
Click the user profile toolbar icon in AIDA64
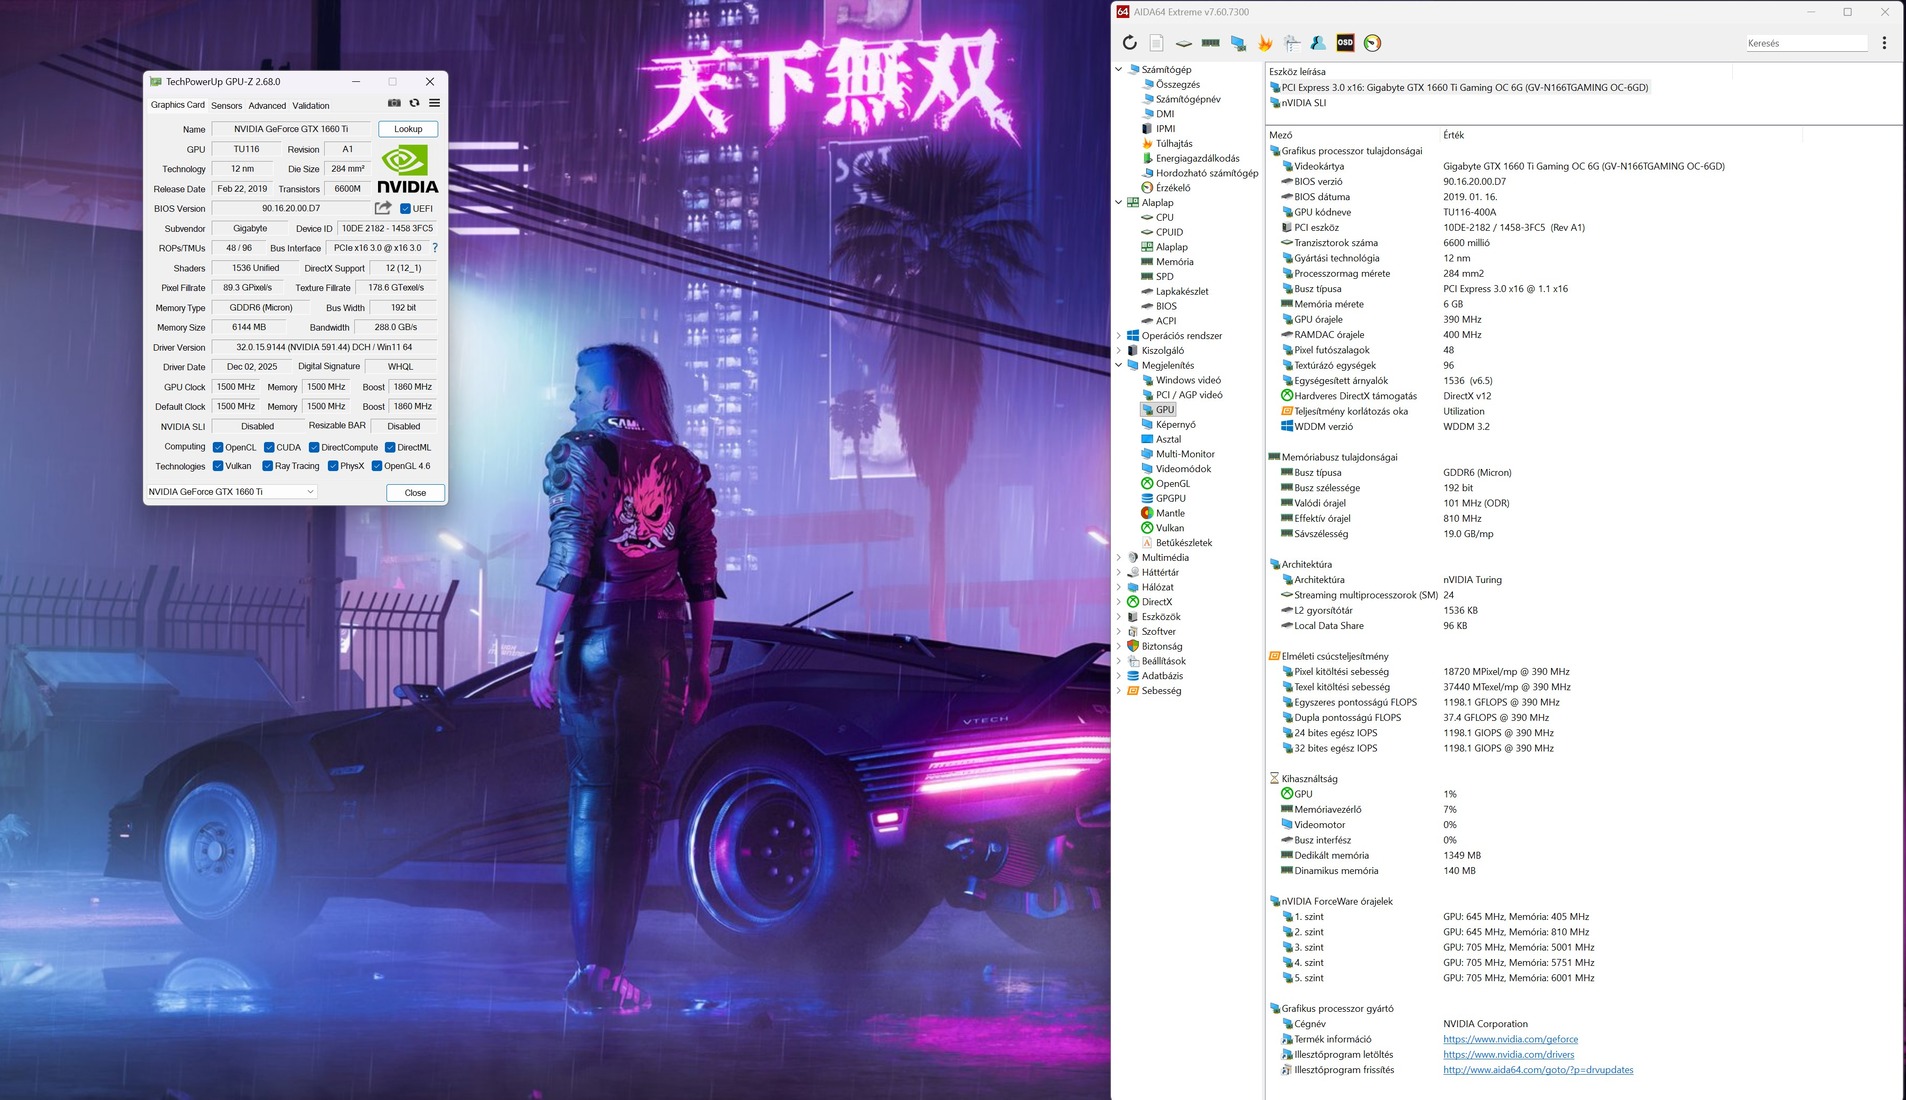(1318, 43)
